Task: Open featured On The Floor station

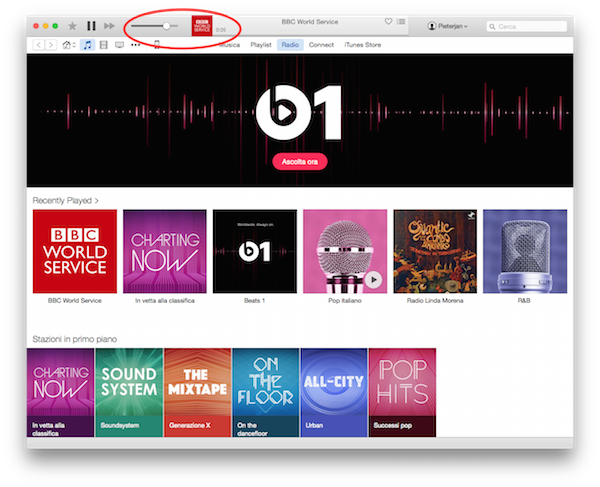Action: [x=266, y=393]
